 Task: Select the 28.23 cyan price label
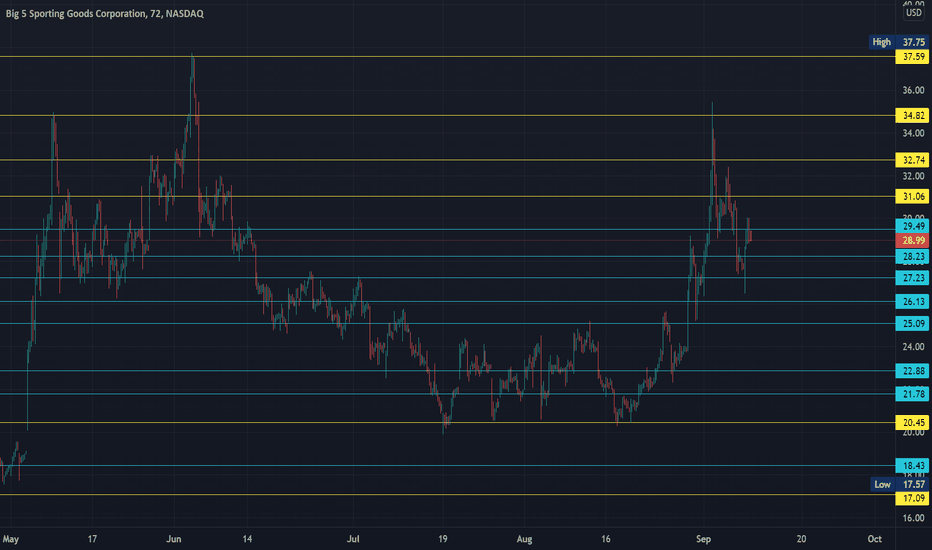click(912, 256)
